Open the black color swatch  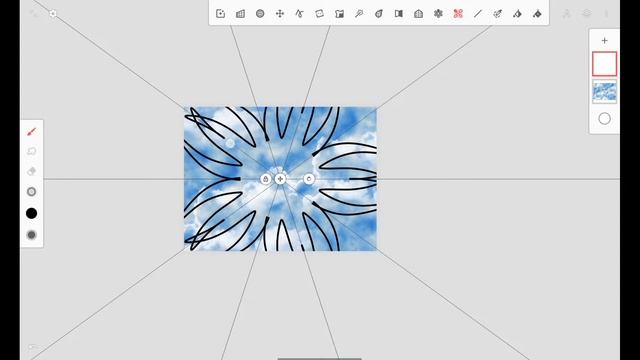point(31,213)
